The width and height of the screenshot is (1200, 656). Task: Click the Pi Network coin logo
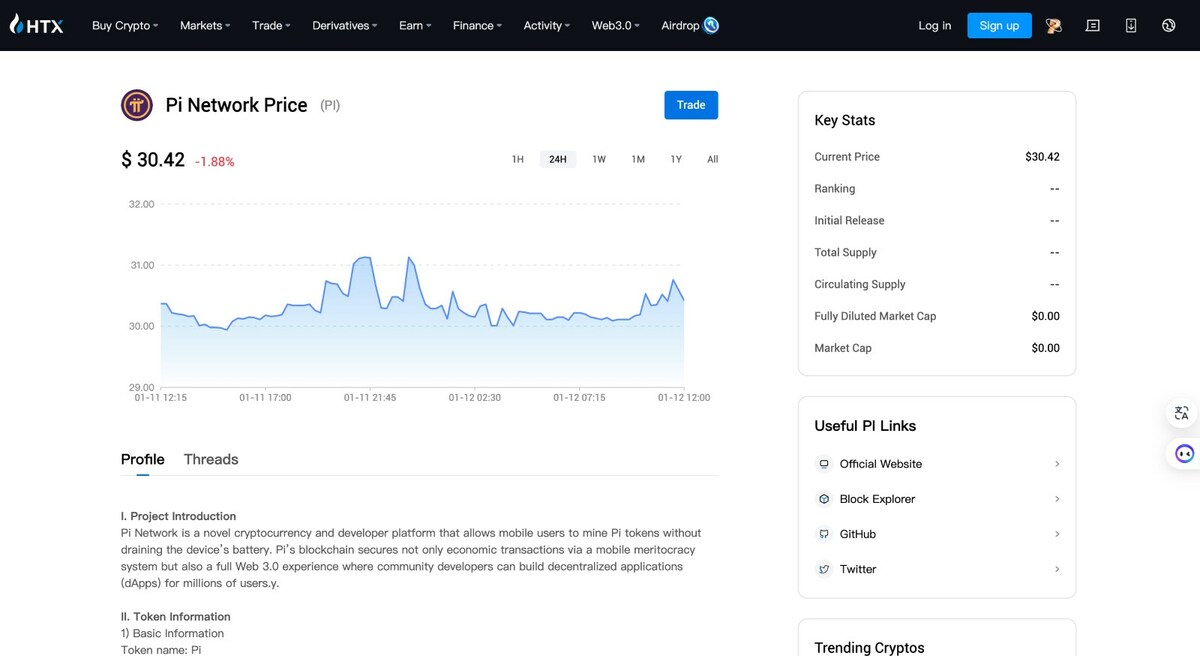tap(137, 105)
